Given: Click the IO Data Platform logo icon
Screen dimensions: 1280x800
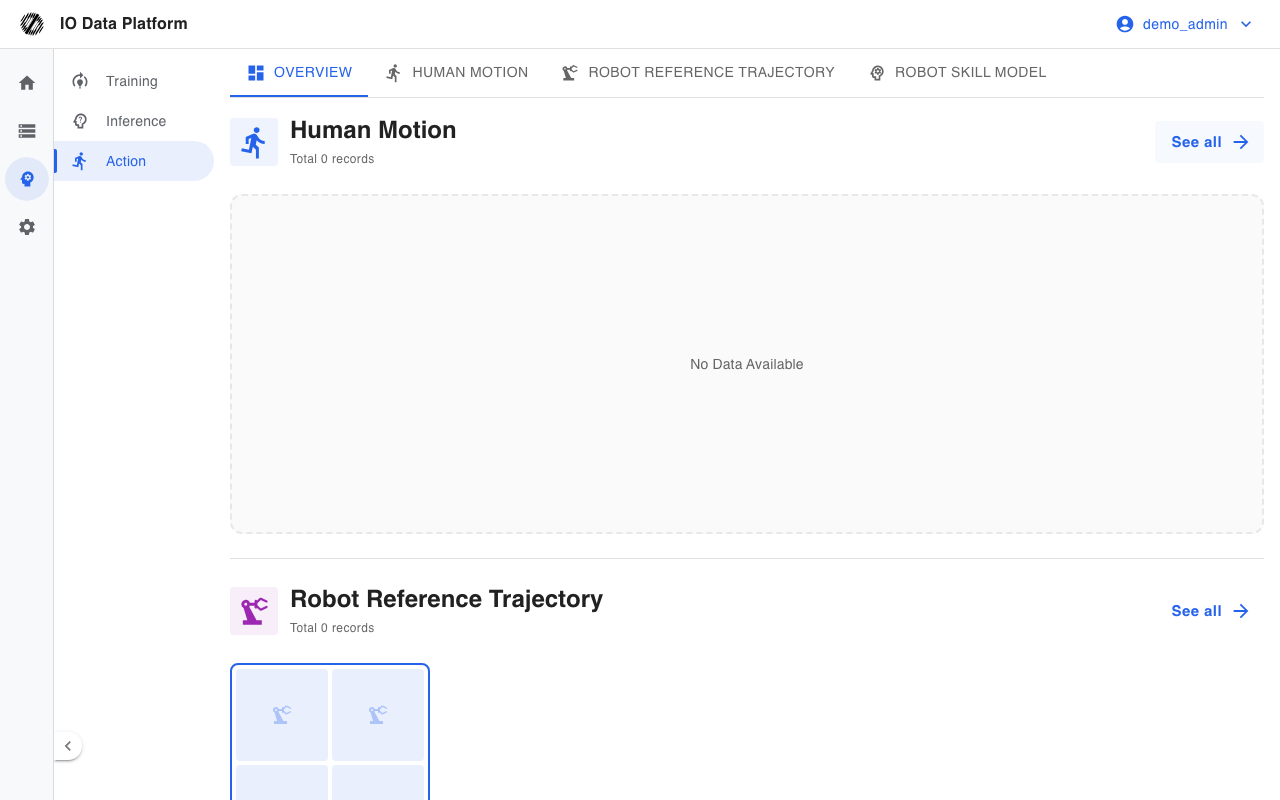Looking at the screenshot, I should coord(32,24).
